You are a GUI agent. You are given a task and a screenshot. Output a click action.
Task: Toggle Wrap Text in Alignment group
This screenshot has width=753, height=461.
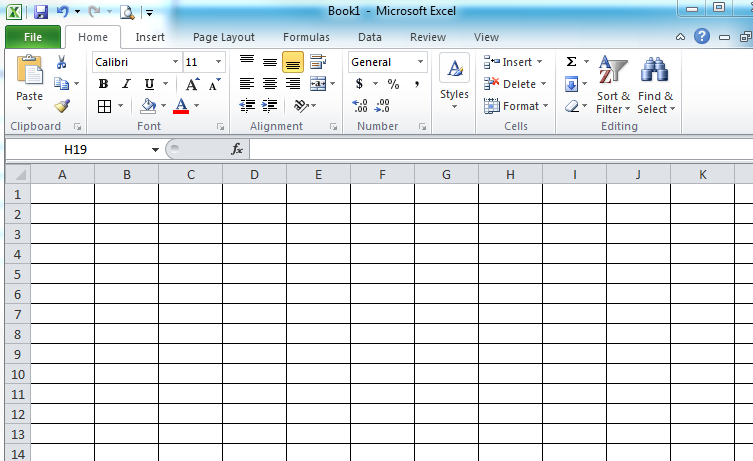tap(318, 62)
